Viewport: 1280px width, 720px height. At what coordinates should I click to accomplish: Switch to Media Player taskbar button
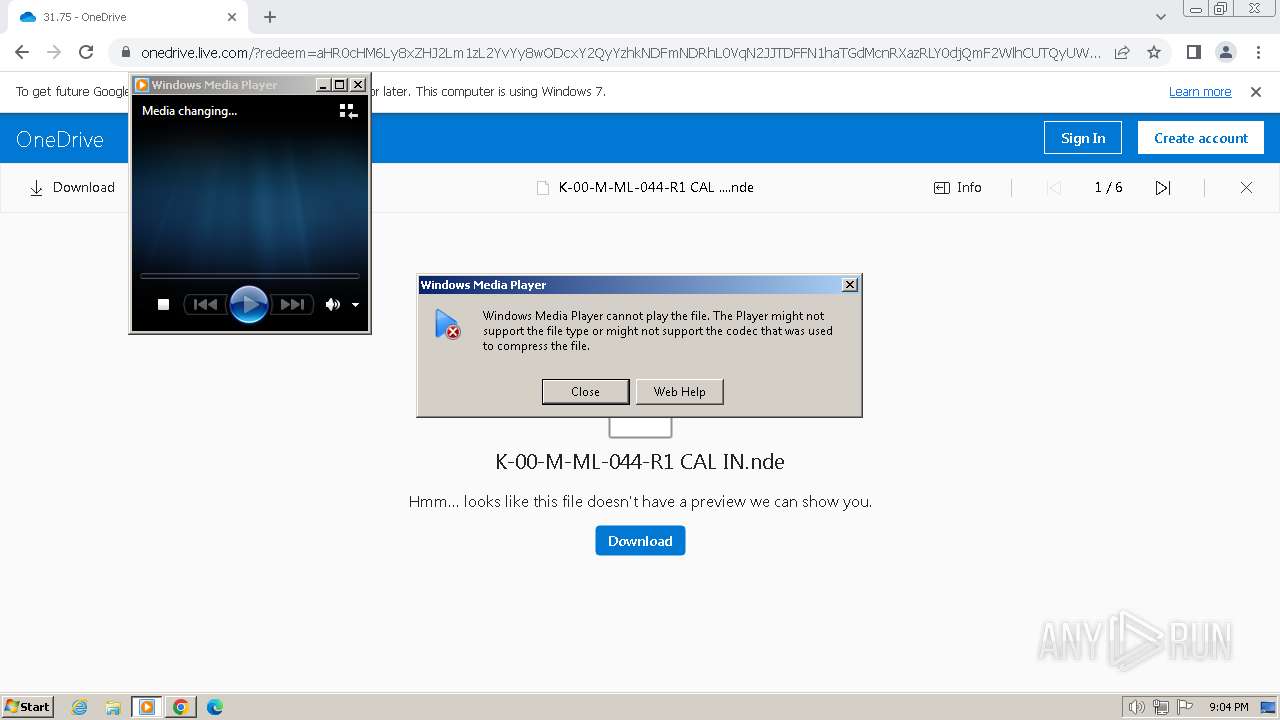(x=147, y=707)
